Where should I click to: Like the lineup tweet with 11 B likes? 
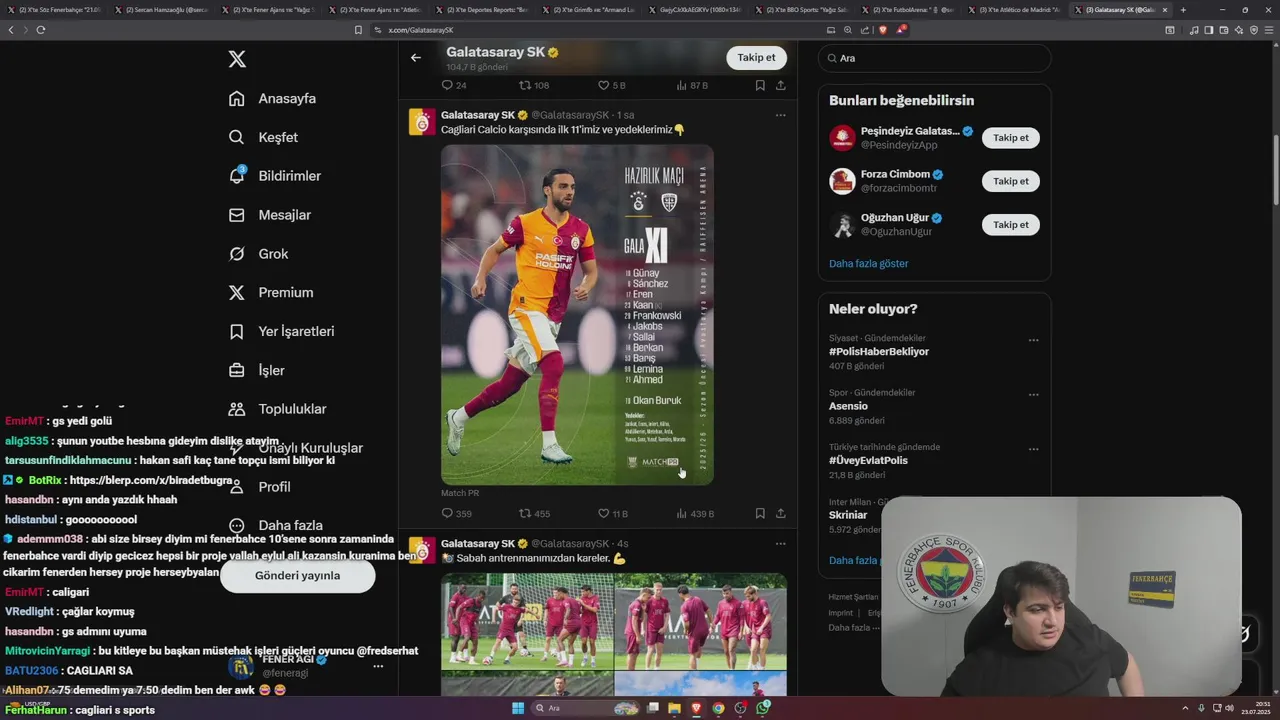[612, 514]
